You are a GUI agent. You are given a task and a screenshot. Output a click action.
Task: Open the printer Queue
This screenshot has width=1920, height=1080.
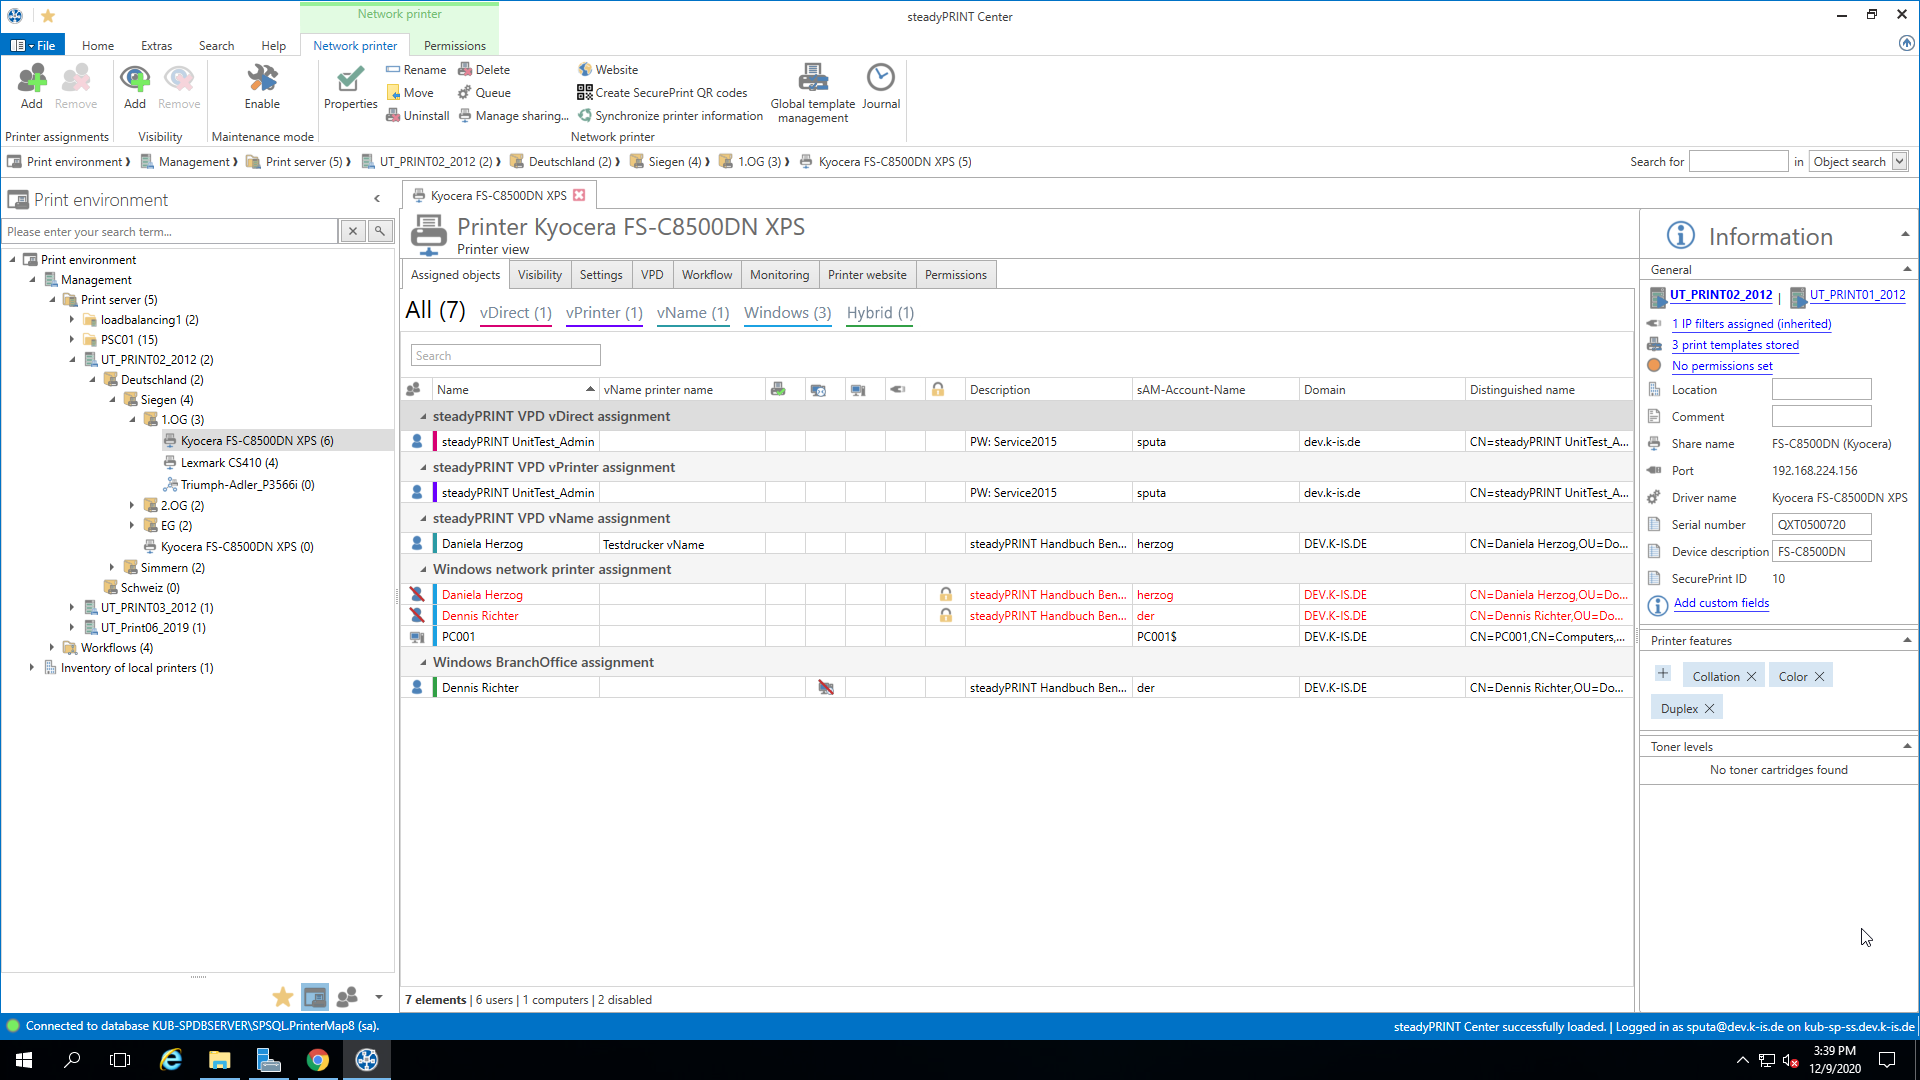[484, 93]
